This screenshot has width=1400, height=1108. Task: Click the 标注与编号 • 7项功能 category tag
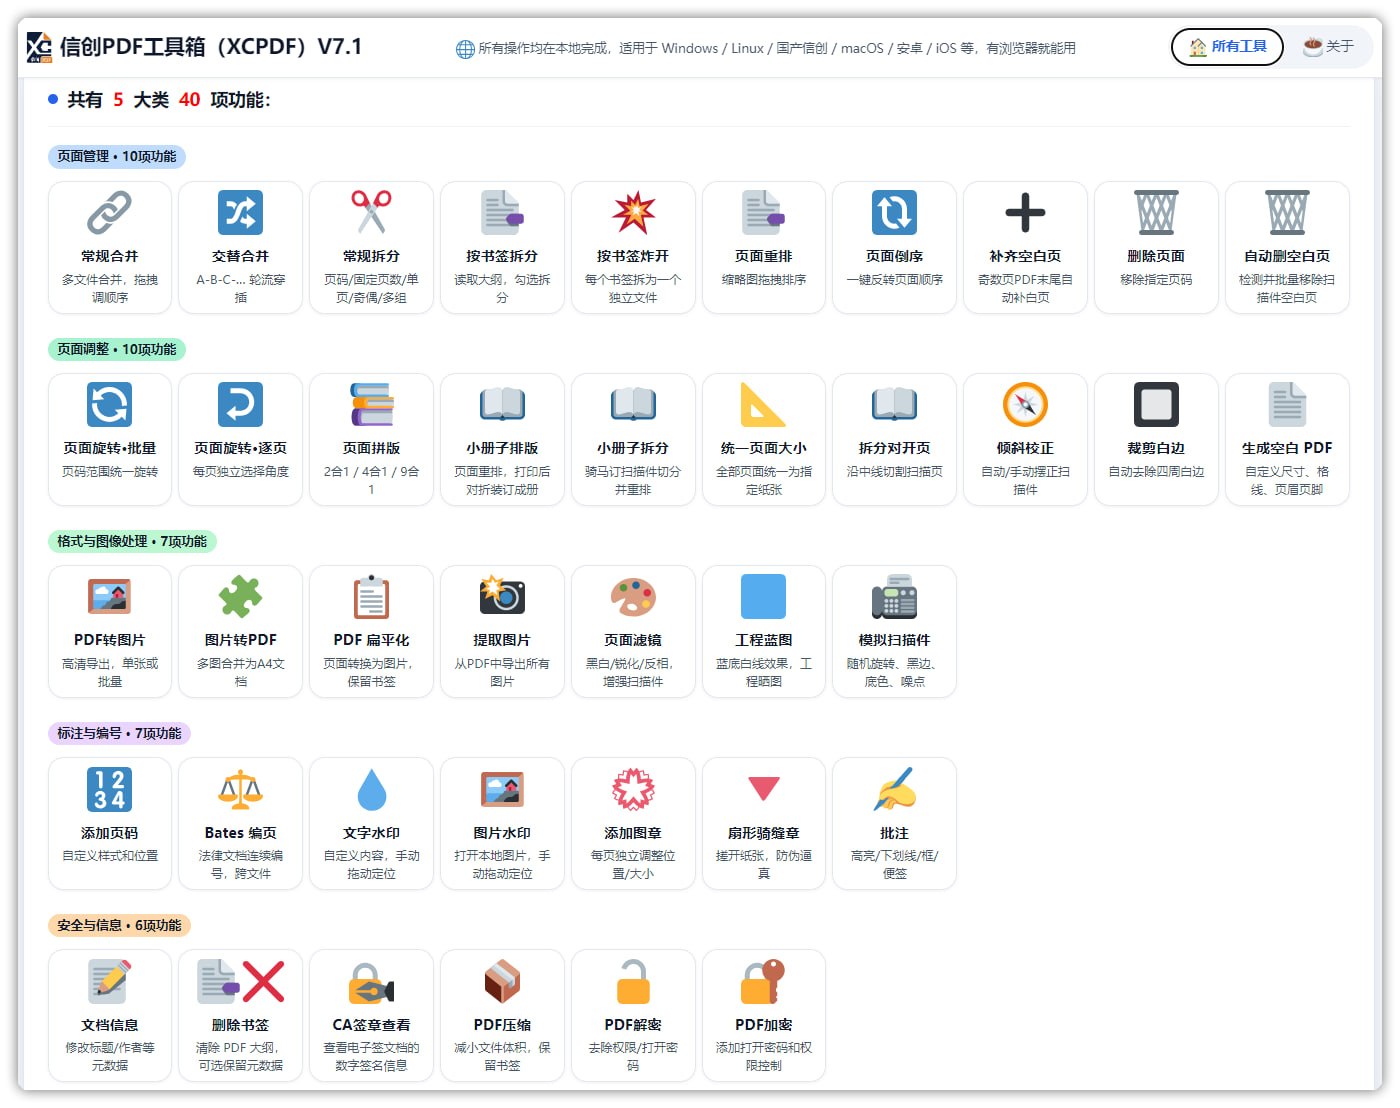coord(119,733)
